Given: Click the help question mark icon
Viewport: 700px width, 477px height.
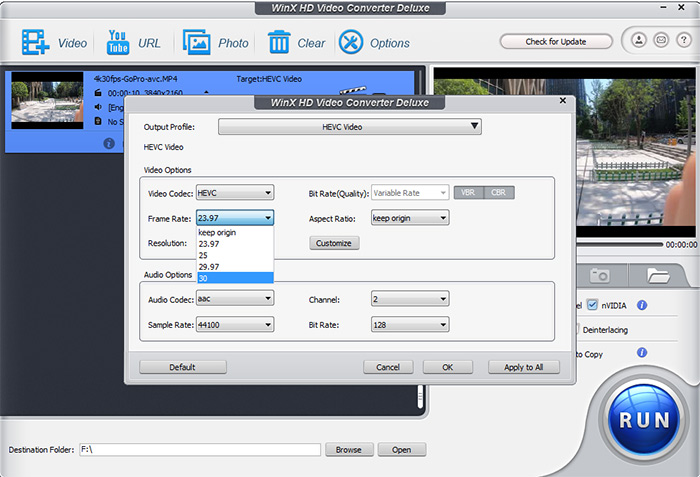Looking at the screenshot, I should click(x=683, y=40).
